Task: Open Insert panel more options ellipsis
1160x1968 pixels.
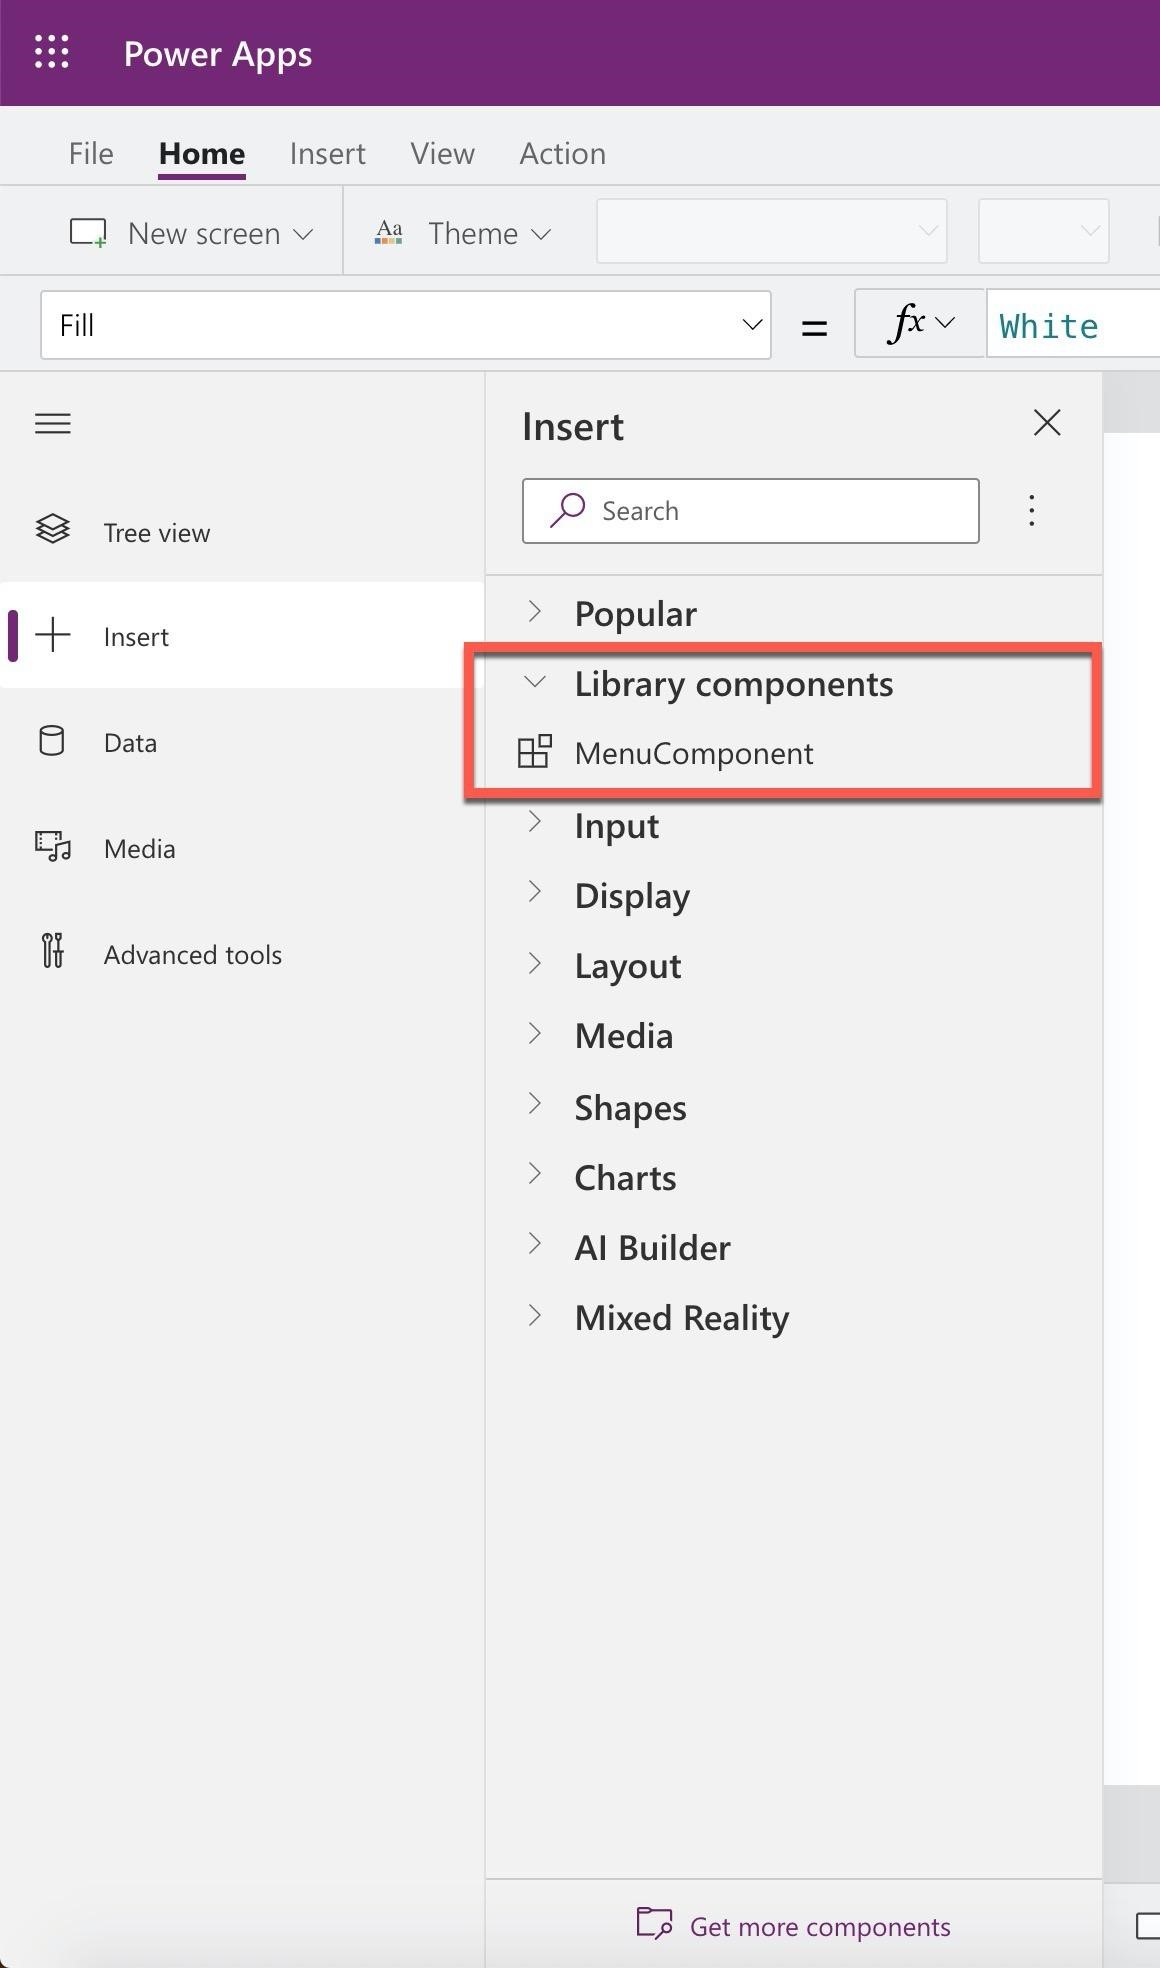Action: point(1032,510)
